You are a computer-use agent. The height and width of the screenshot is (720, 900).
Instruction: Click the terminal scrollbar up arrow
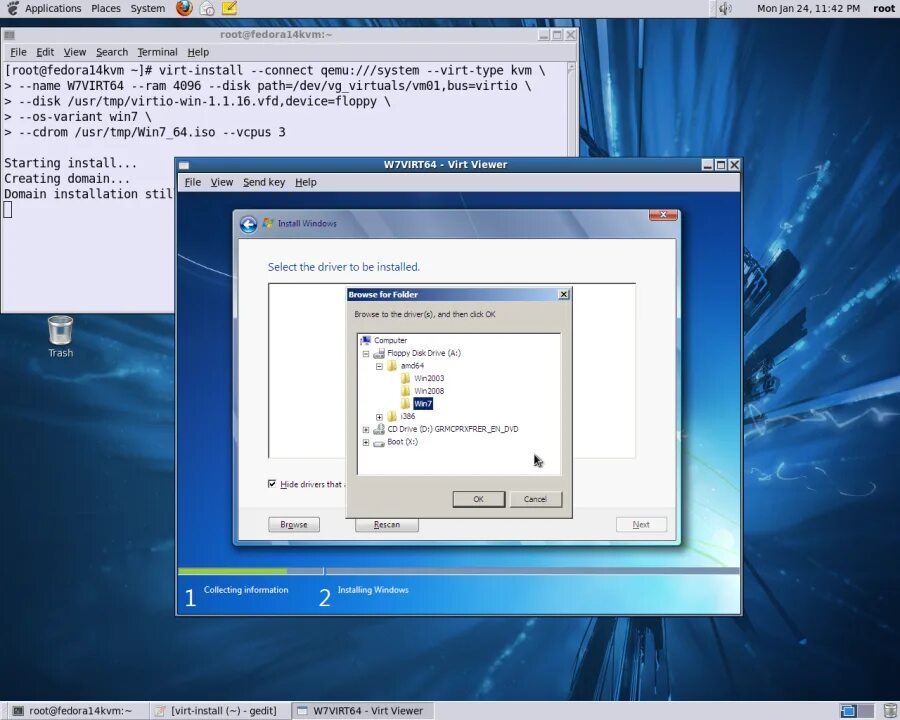coord(571,68)
